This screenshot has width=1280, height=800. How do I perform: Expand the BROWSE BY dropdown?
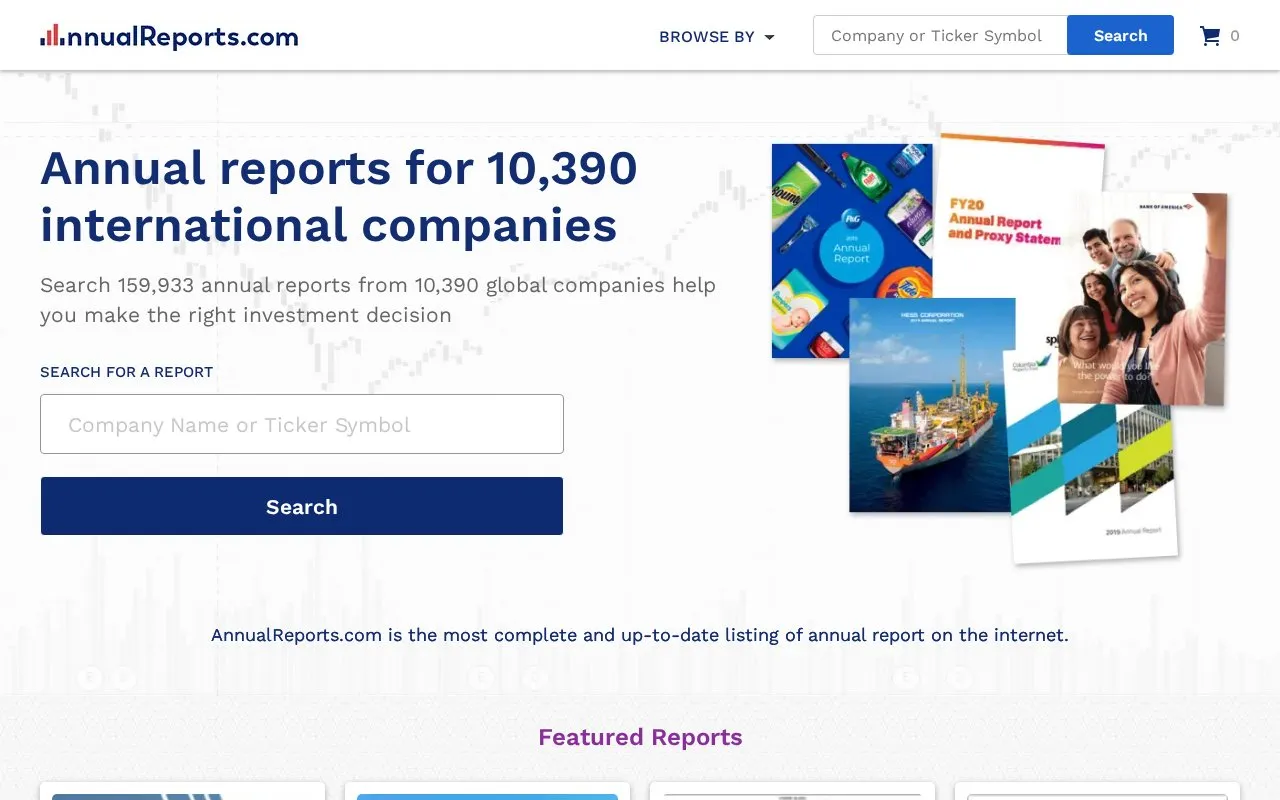(717, 37)
